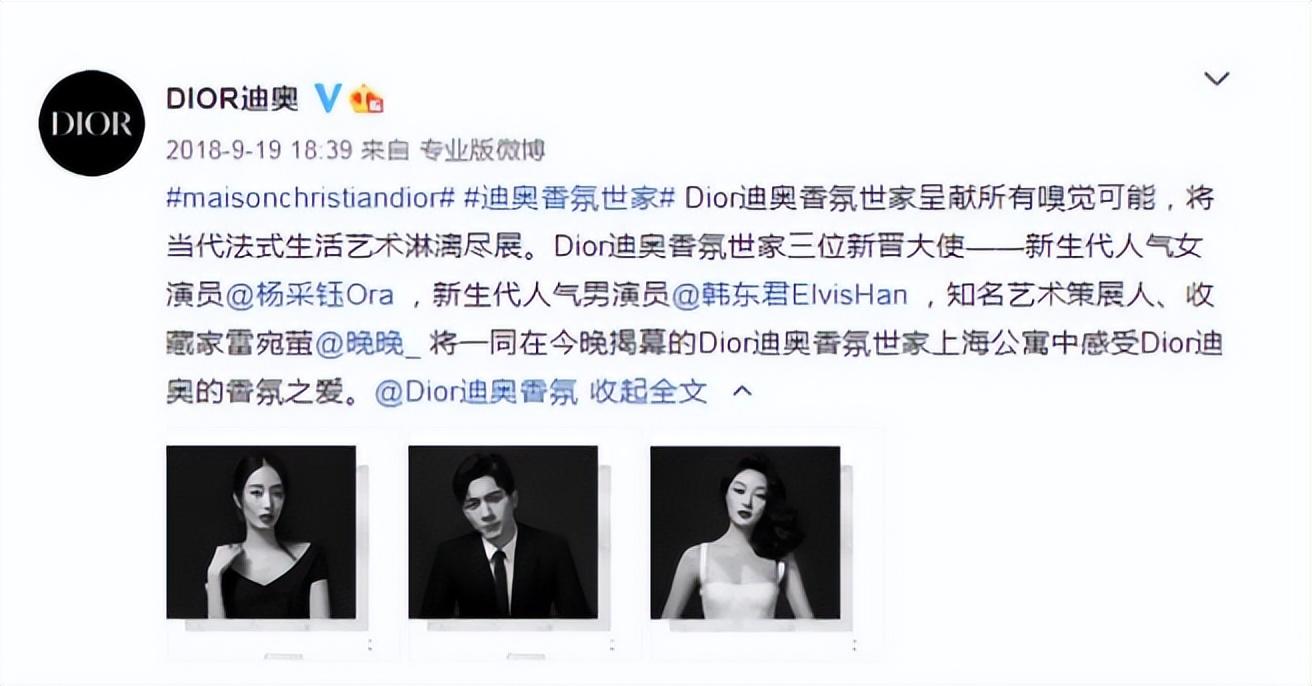
Task: View third photo of woman in white top
Action: pyautogui.click(x=745, y=532)
